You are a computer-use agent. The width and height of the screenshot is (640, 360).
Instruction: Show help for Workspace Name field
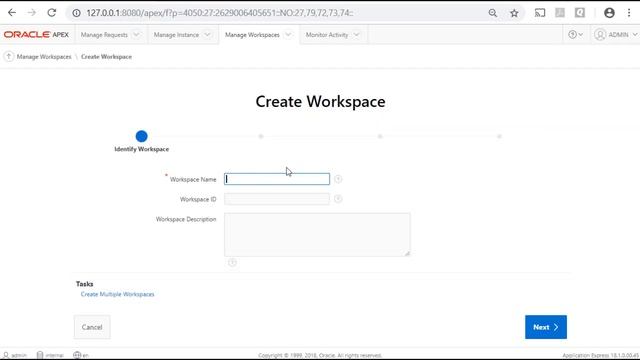pyautogui.click(x=338, y=179)
